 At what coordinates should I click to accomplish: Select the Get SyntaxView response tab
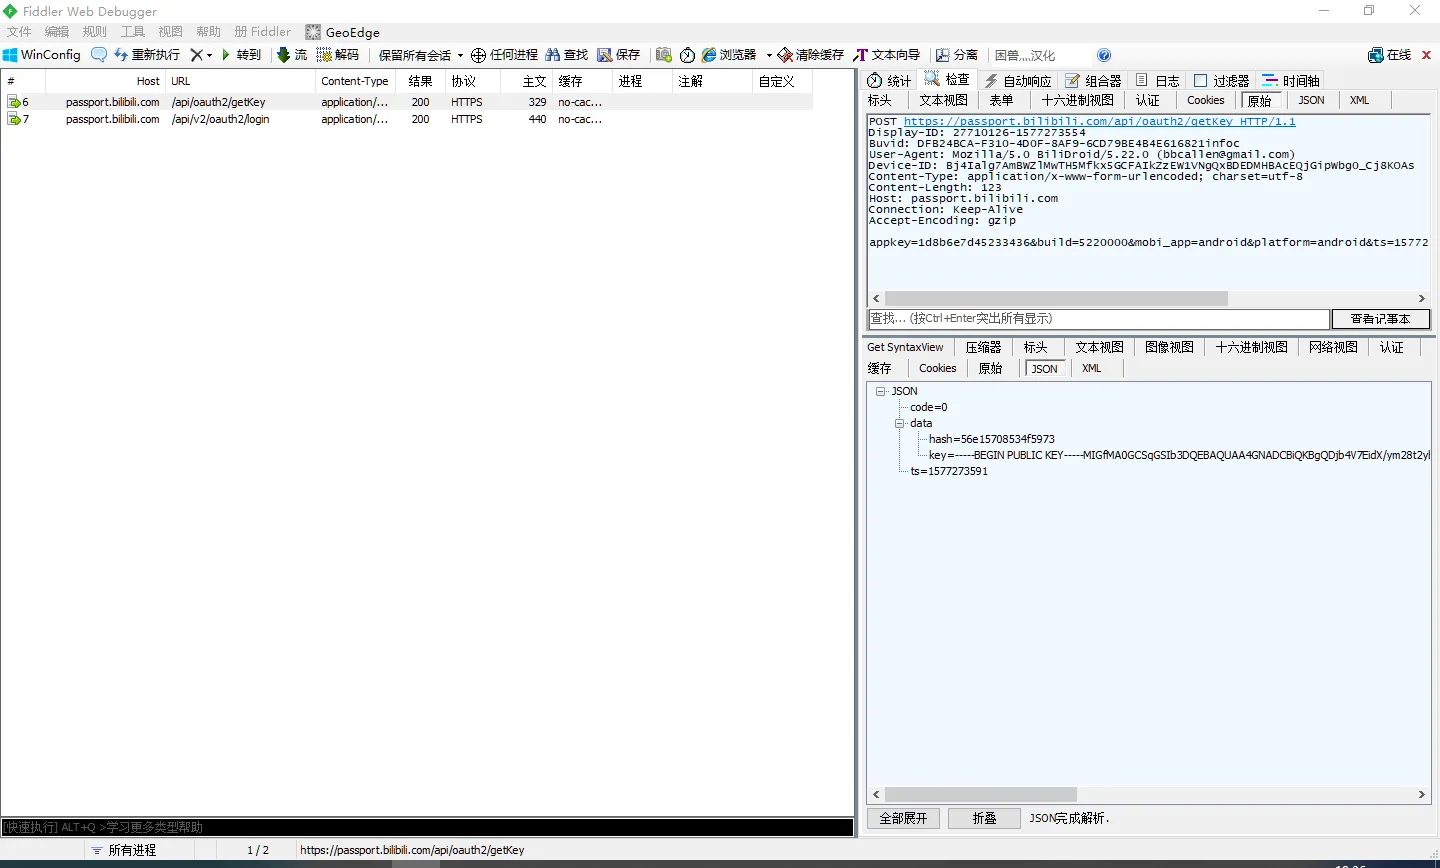coord(905,347)
